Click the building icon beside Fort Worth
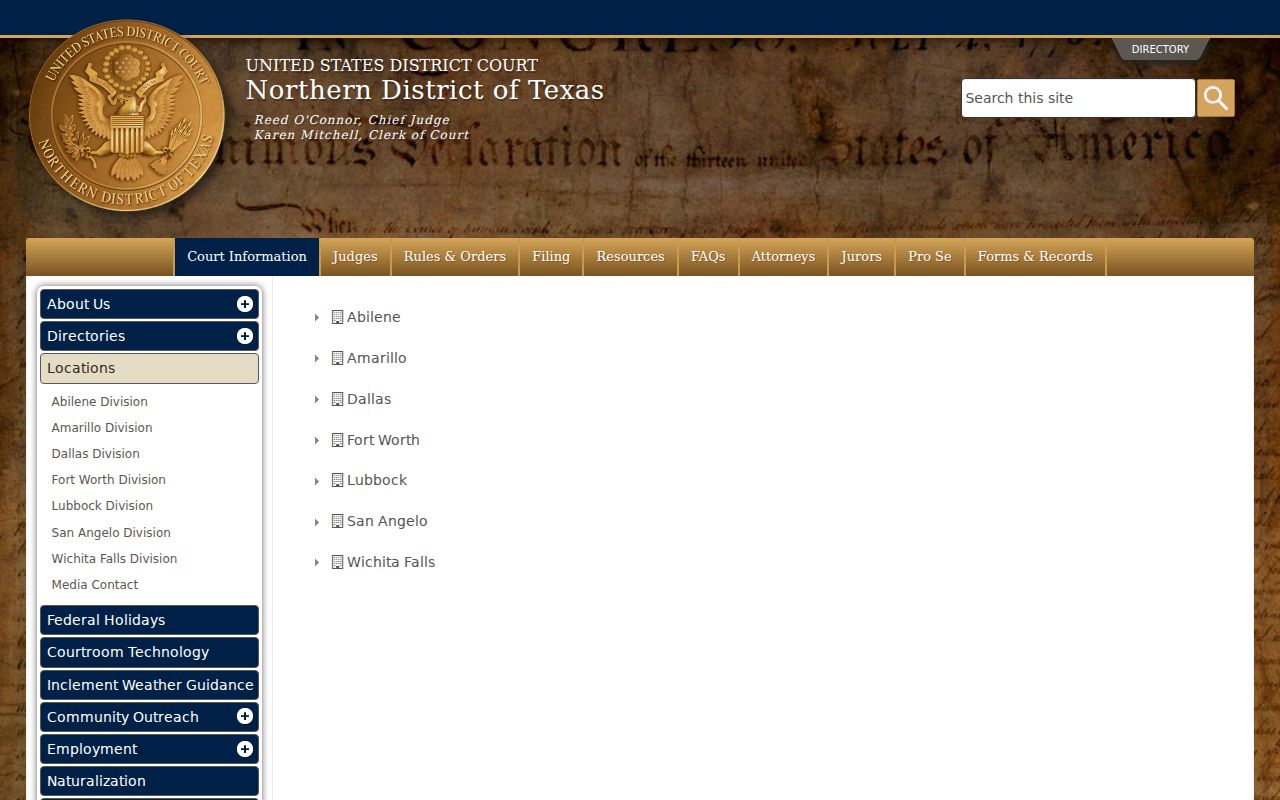The image size is (1280, 800). [337, 440]
